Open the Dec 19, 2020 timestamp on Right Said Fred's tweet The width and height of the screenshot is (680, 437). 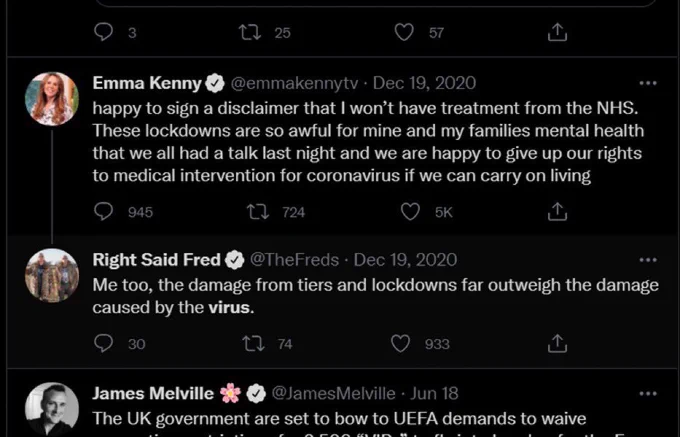coord(405,260)
